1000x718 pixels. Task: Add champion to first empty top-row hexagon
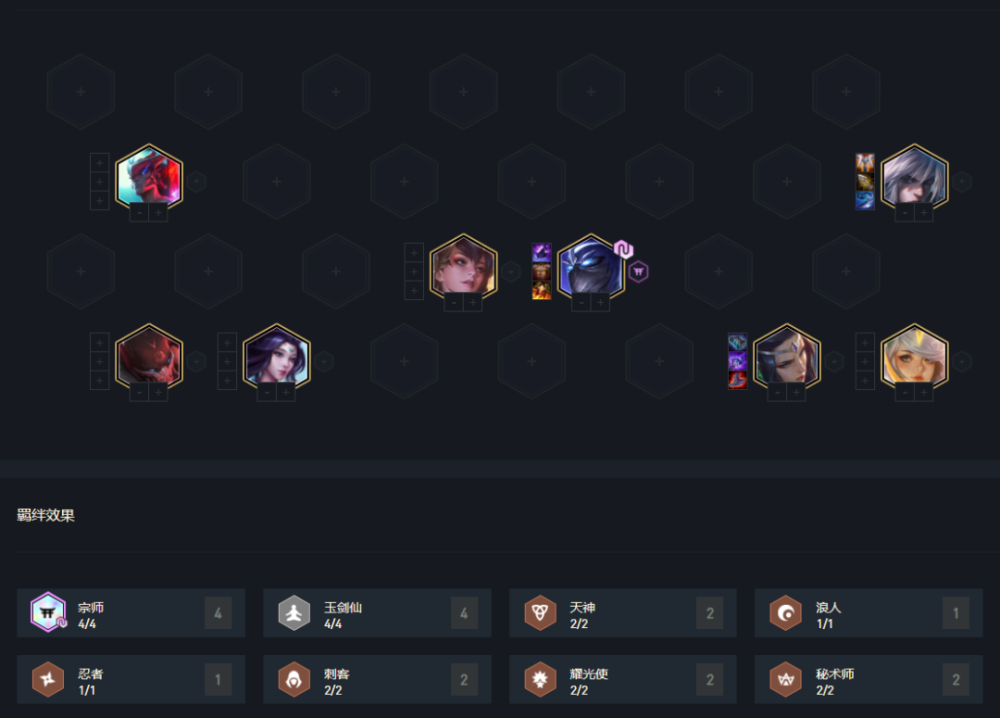pos(81,92)
